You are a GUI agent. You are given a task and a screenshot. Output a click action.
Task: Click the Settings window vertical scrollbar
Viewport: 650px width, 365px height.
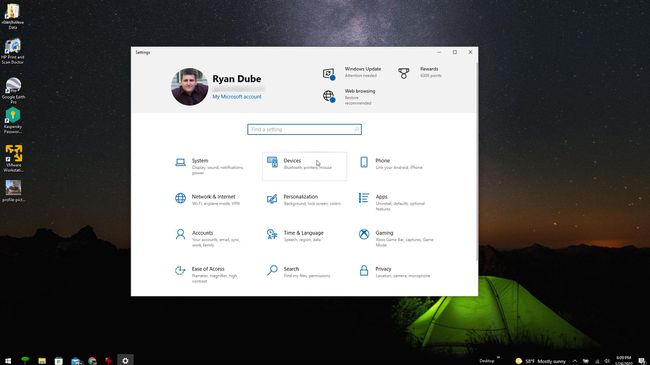point(477,162)
